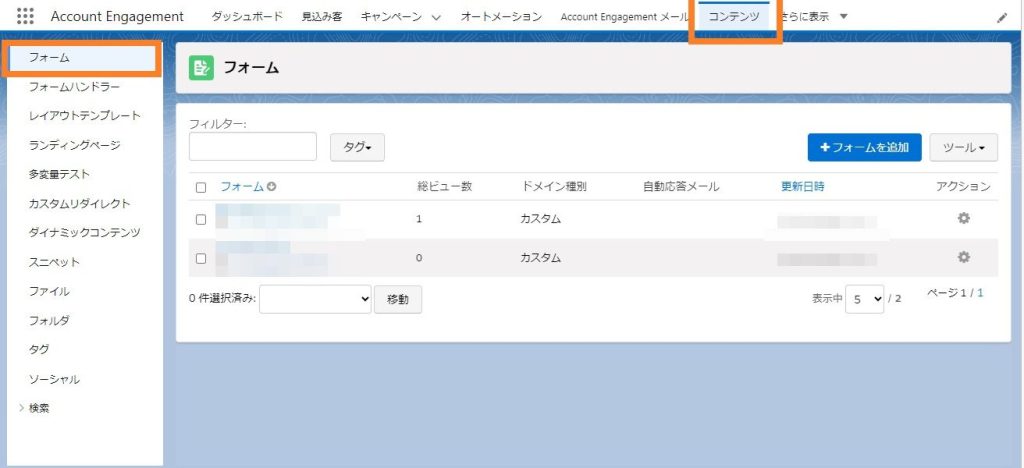
Task: Check the box for form with 1 view
Action: (201, 220)
